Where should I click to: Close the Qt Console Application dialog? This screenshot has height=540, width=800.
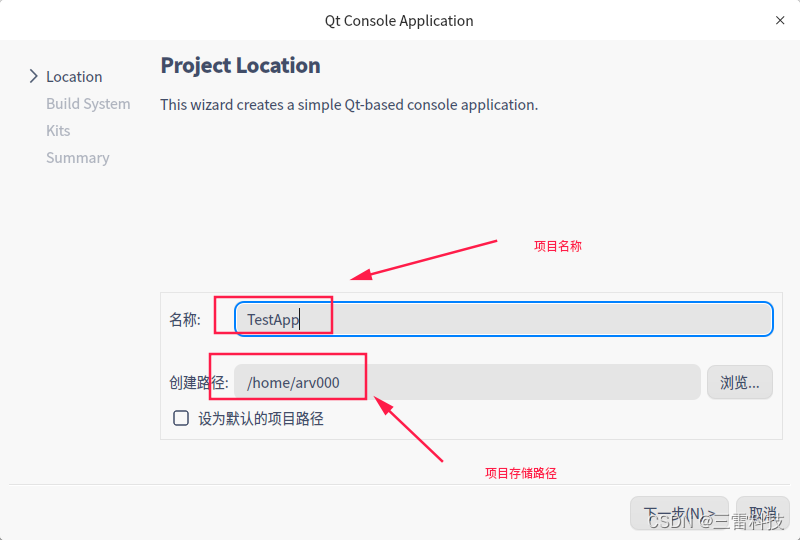[780, 20]
